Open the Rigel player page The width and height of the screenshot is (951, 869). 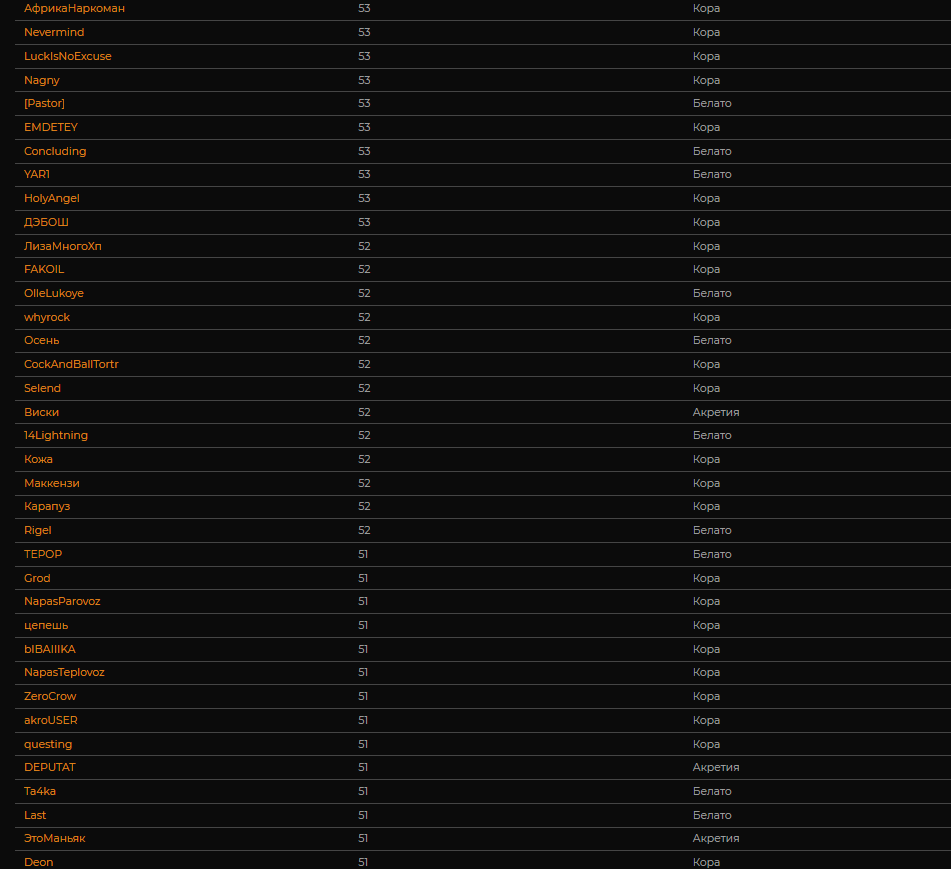click(38, 530)
